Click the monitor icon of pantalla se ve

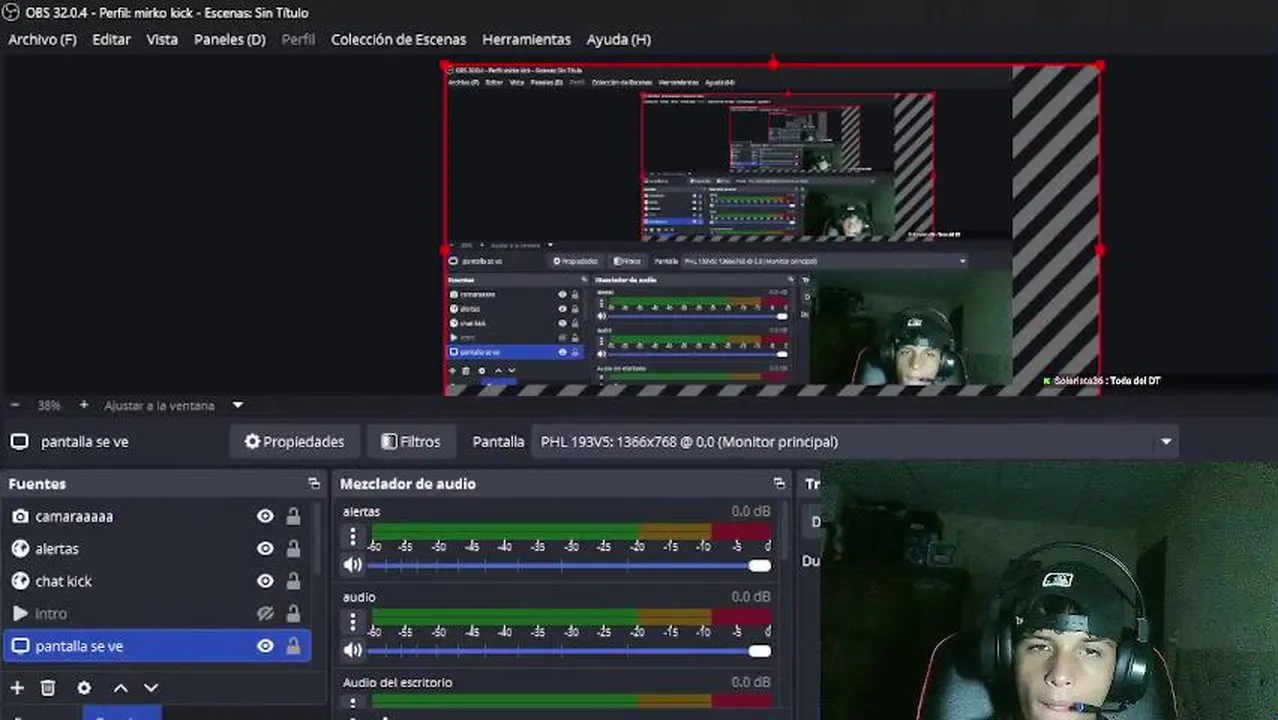20,646
